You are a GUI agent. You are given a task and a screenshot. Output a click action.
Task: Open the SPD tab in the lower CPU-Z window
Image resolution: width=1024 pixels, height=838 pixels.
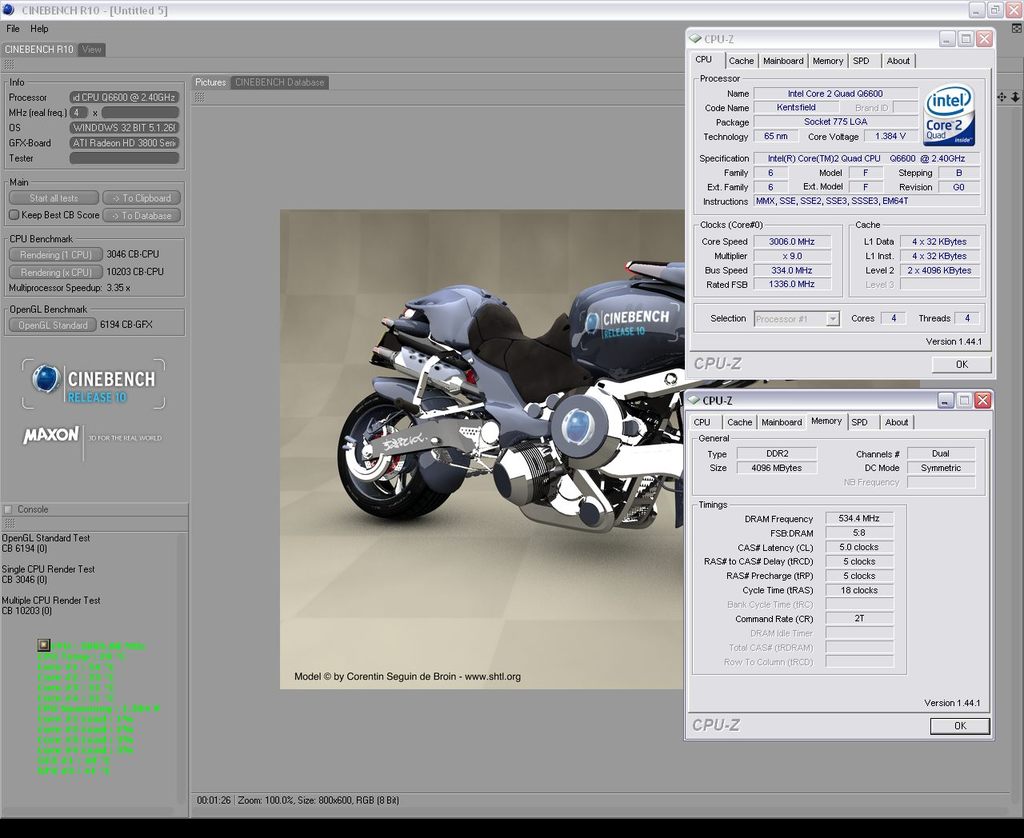click(x=859, y=423)
